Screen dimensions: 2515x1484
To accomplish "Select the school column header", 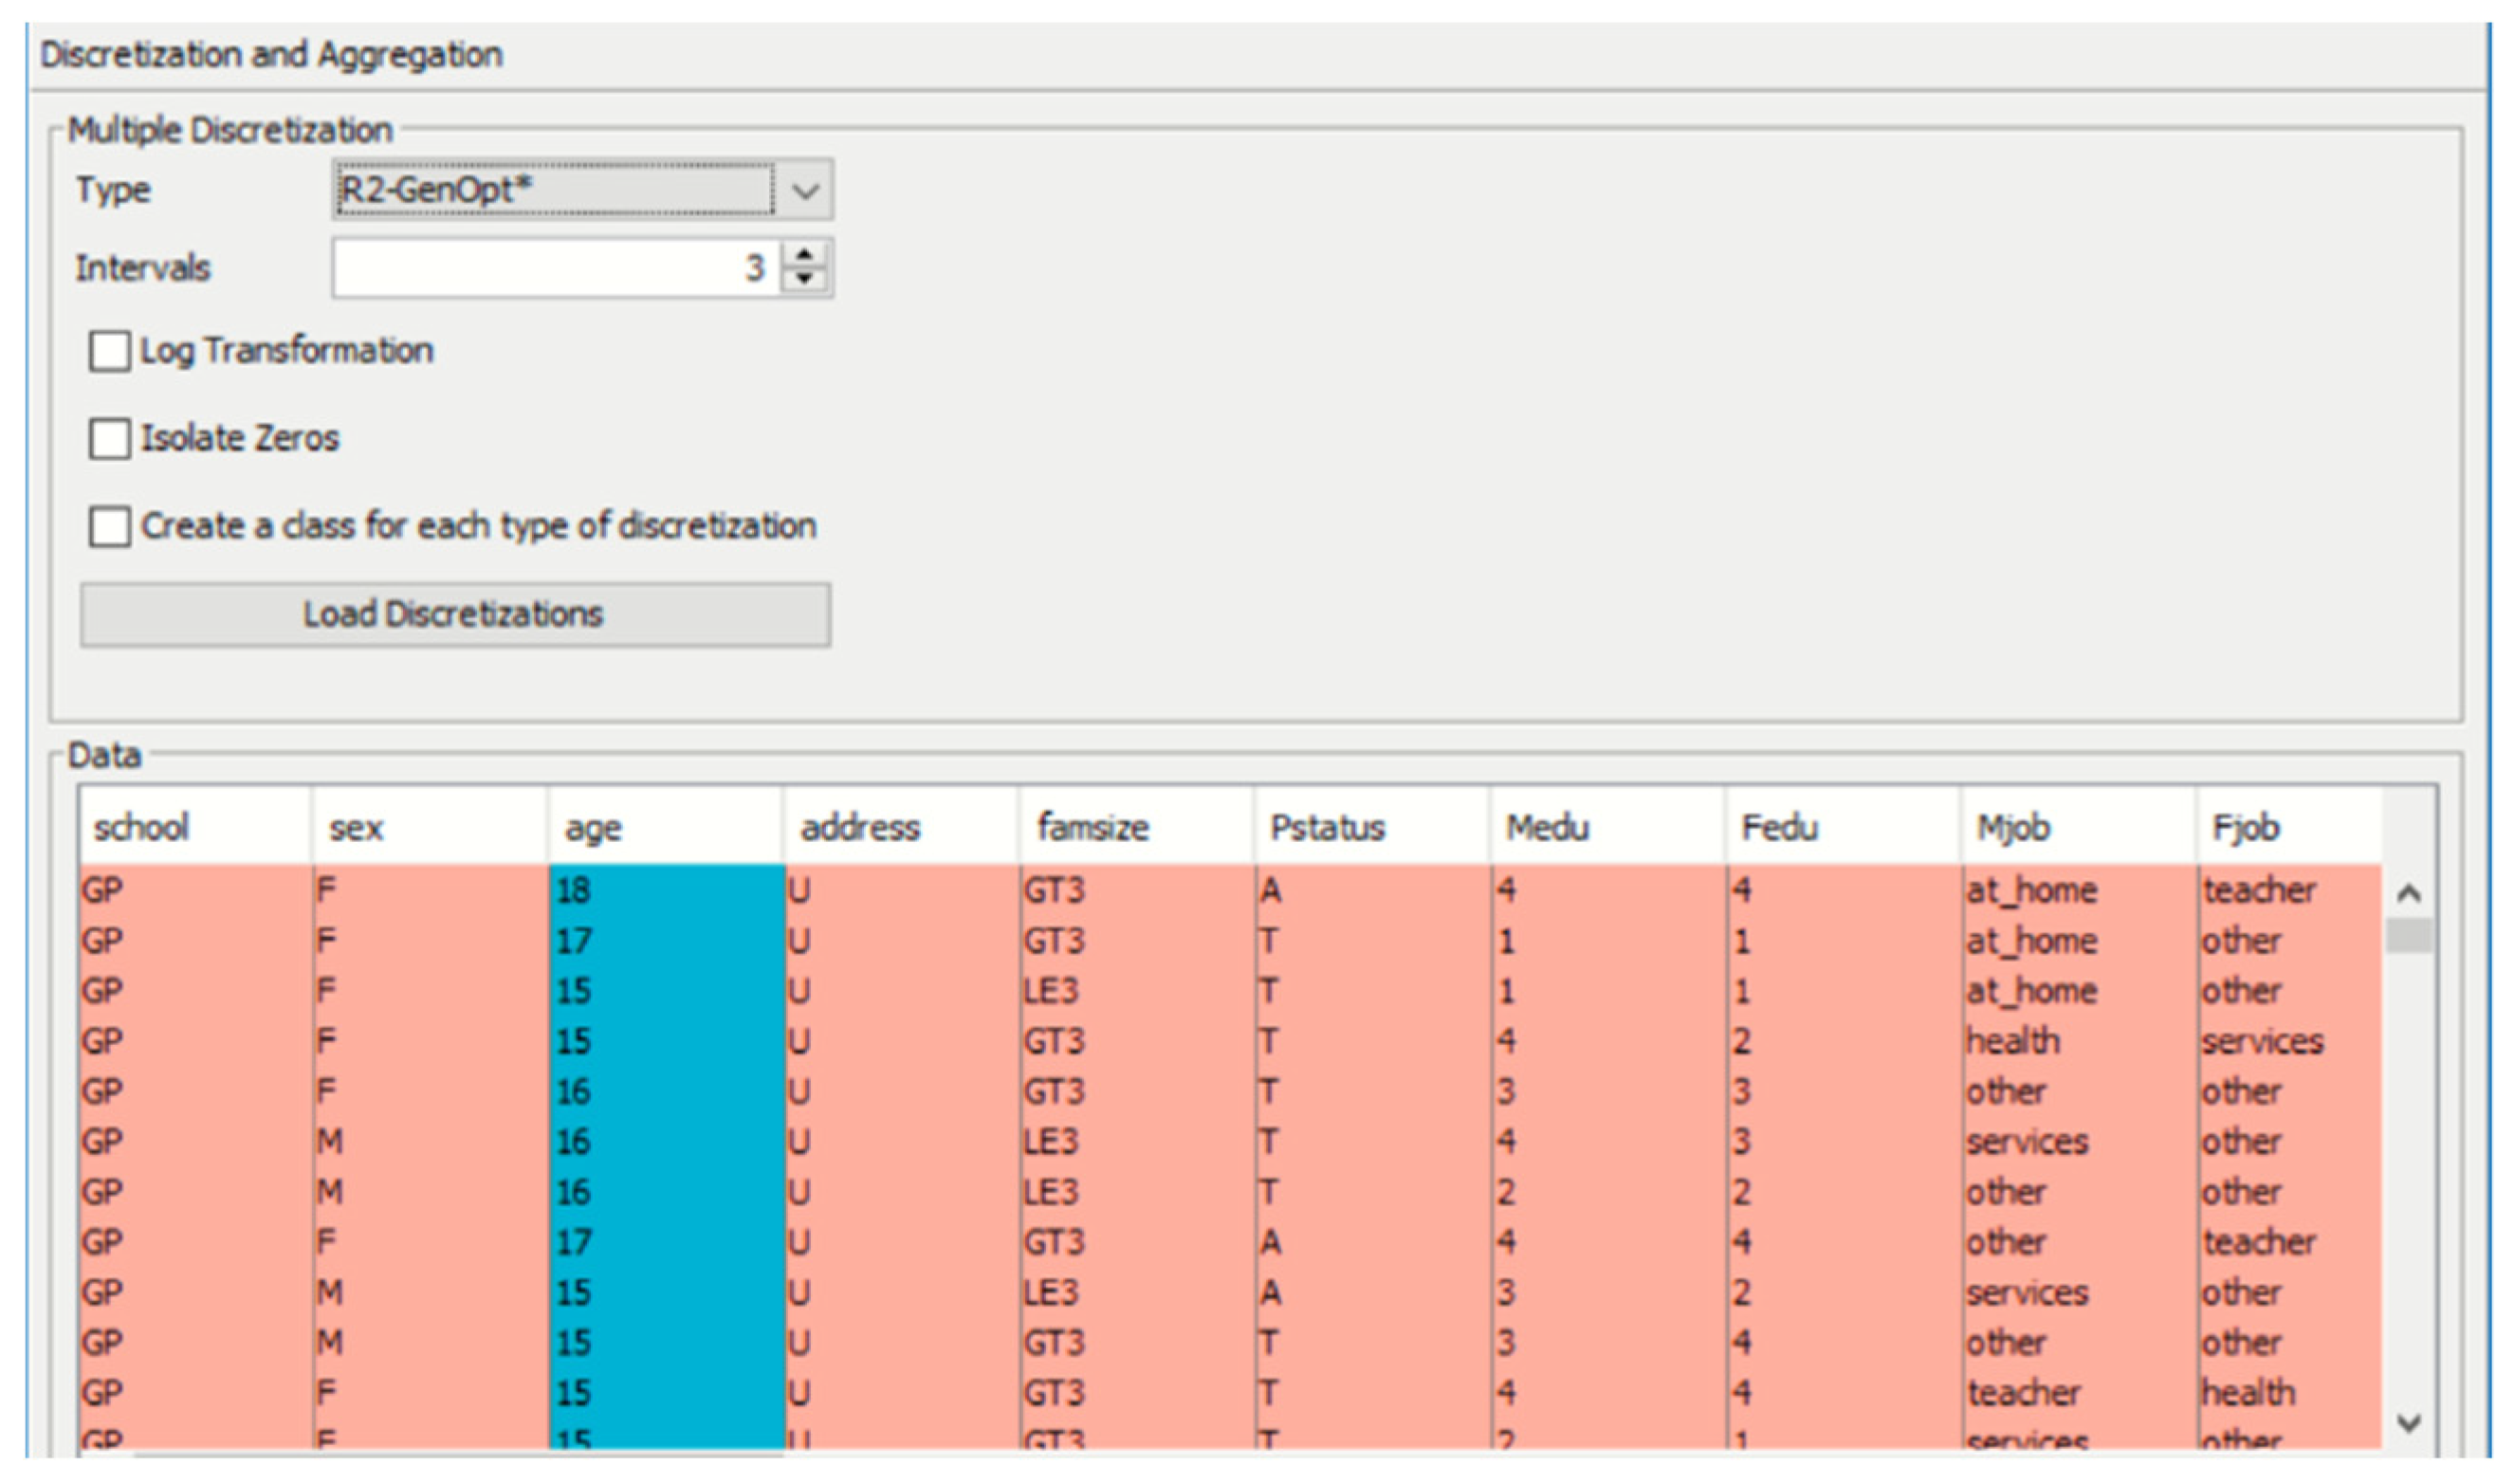I will [194, 828].
